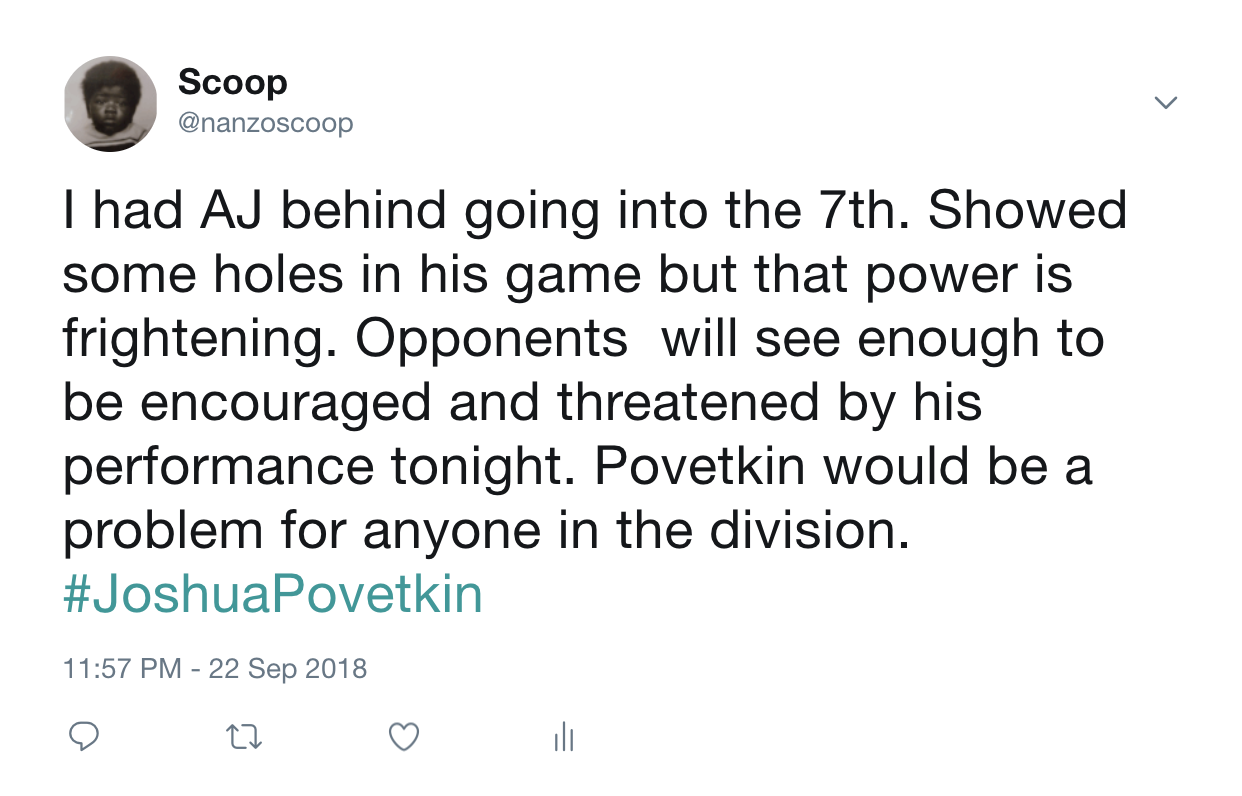Visit the @nanzoscoop handle link

(265, 124)
